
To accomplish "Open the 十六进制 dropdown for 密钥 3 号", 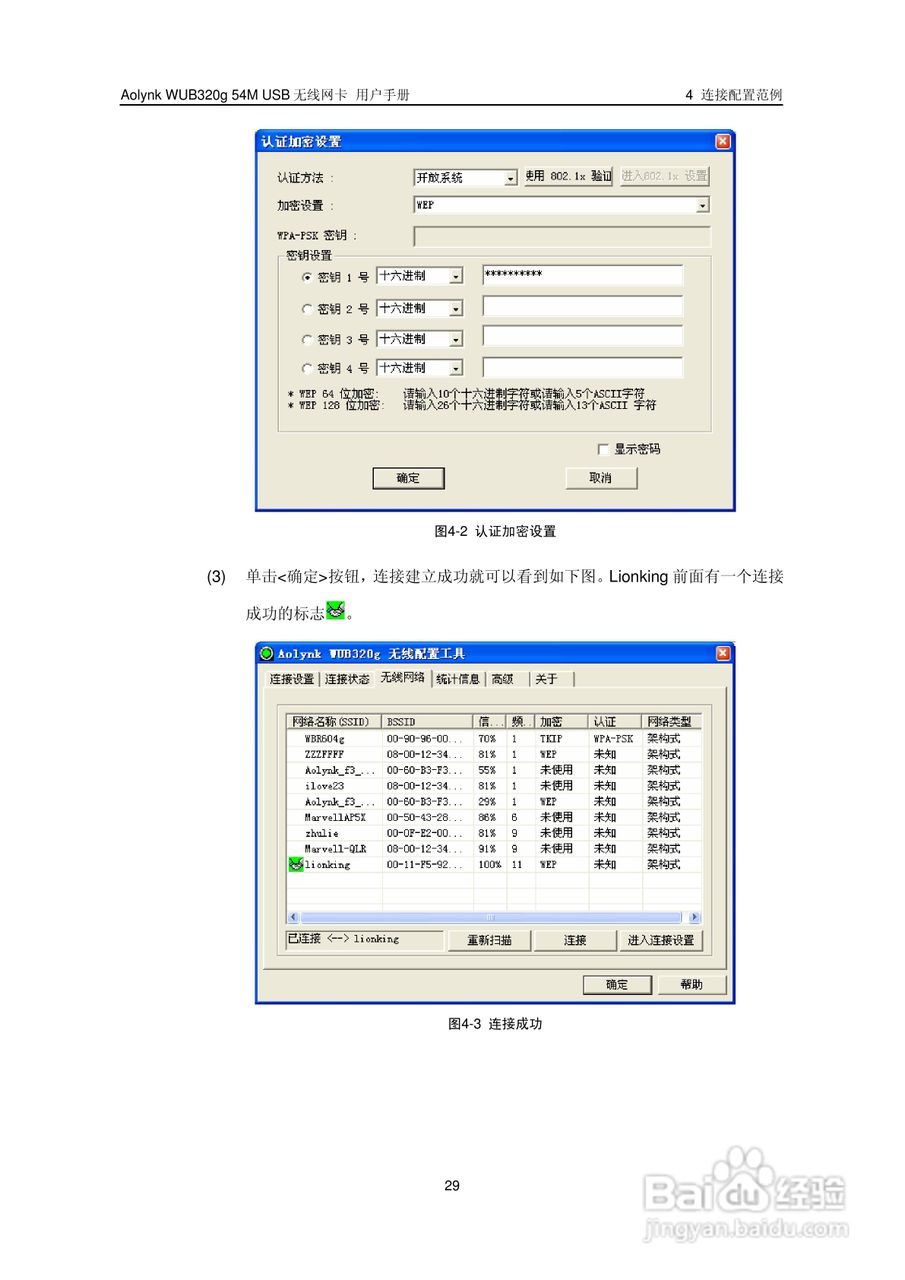I will pos(420,339).
